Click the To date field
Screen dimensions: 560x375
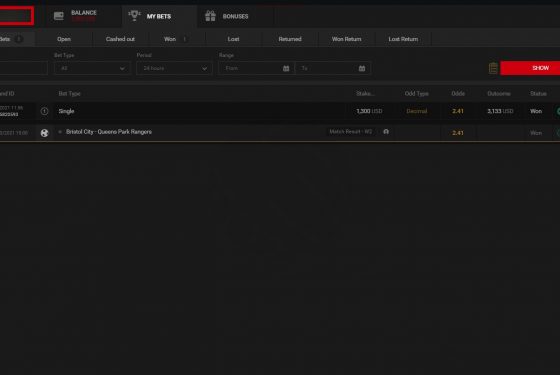tap(332, 68)
